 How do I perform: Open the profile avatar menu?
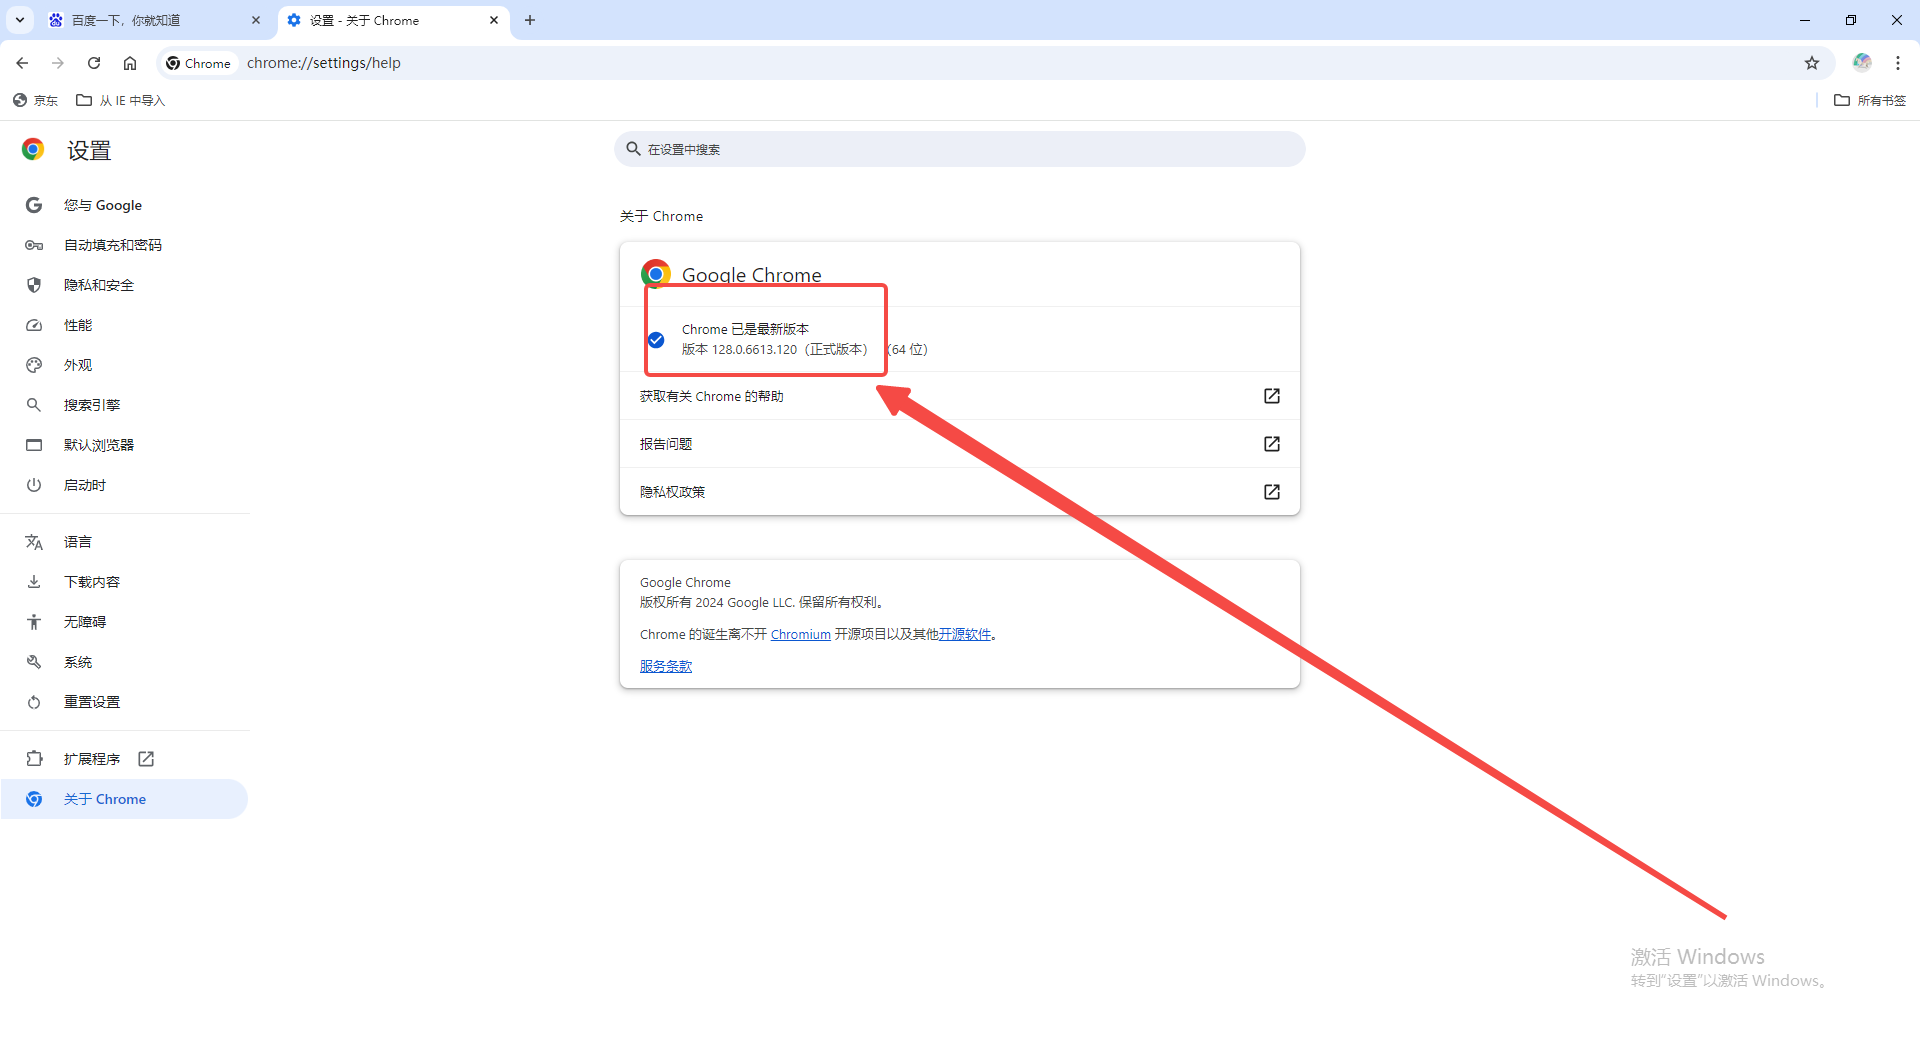click(x=1862, y=62)
